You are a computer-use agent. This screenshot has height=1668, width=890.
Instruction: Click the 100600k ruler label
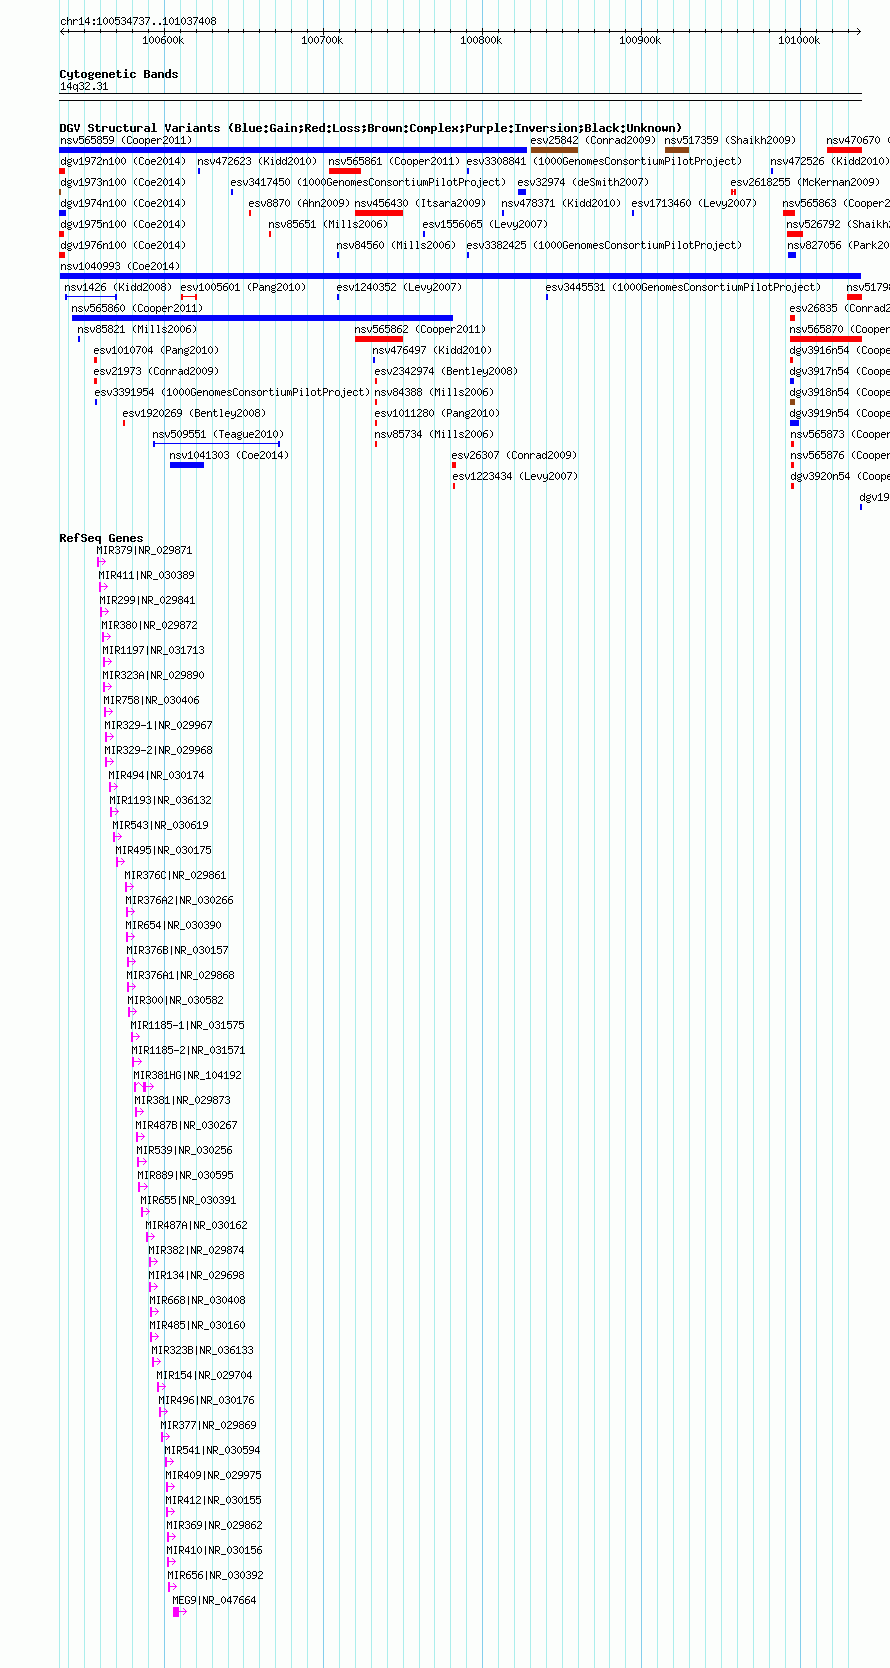click(163, 41)
